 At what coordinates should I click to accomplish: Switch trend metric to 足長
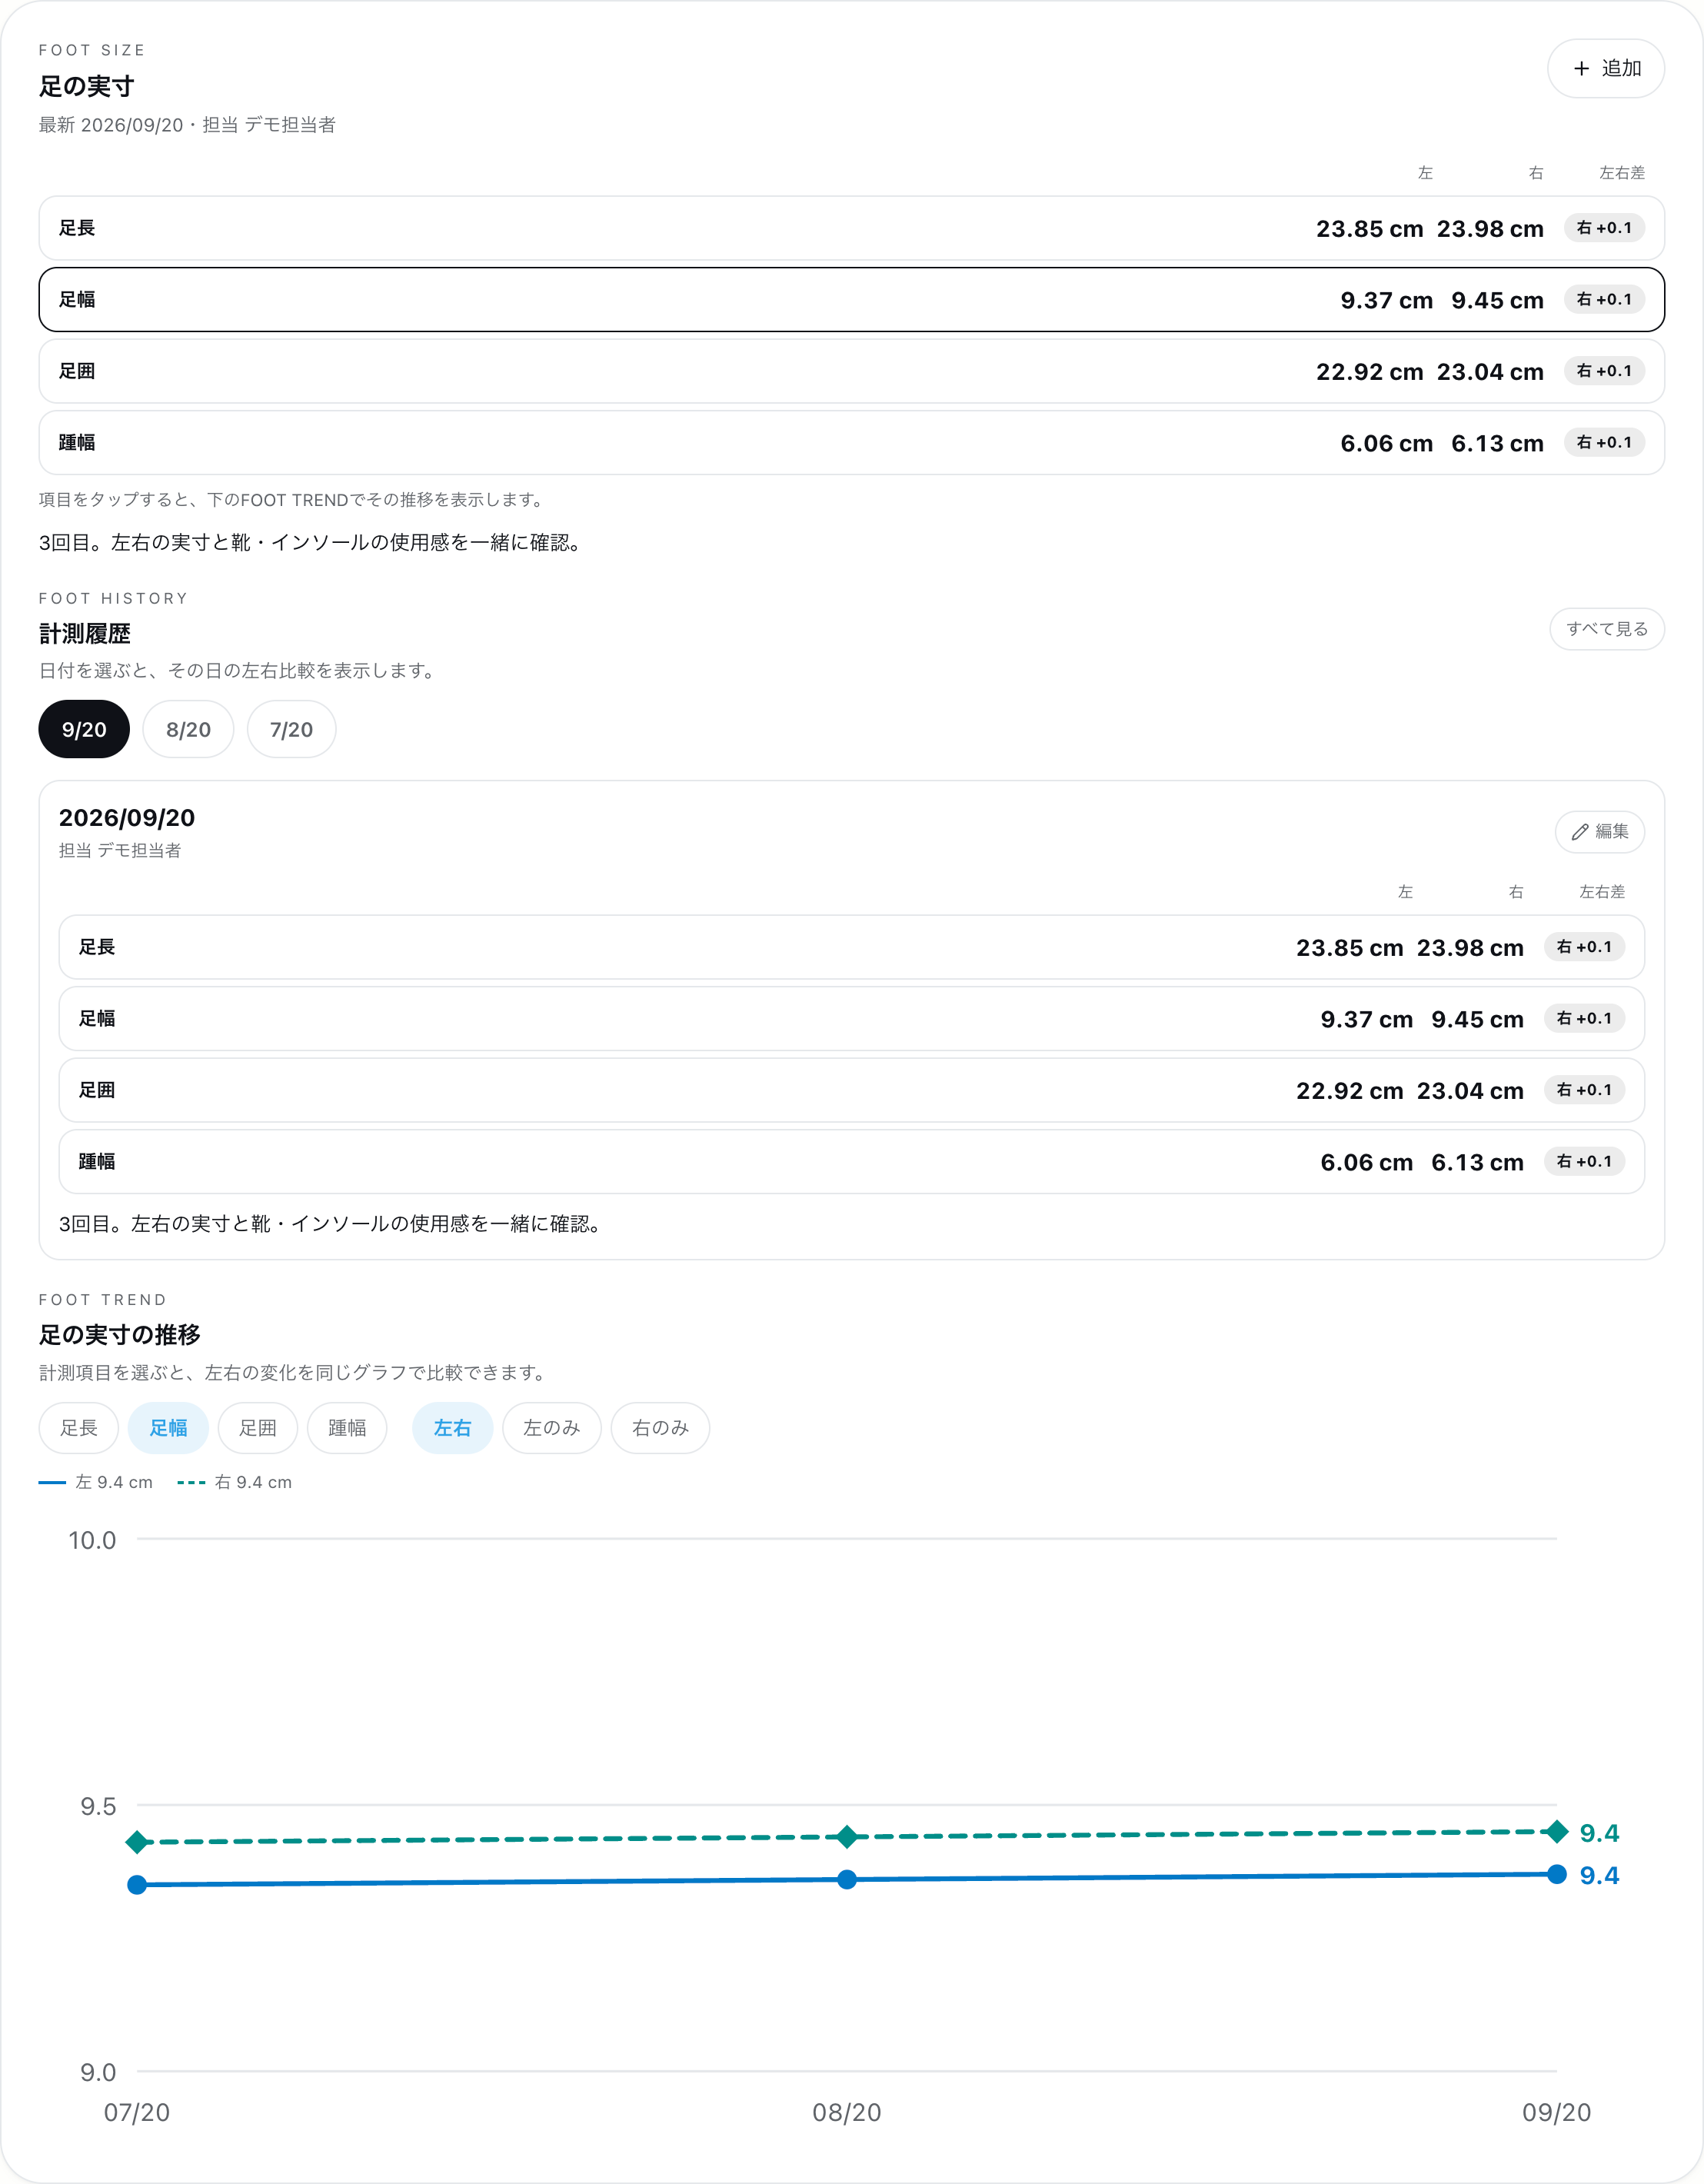coord(79,1428)
